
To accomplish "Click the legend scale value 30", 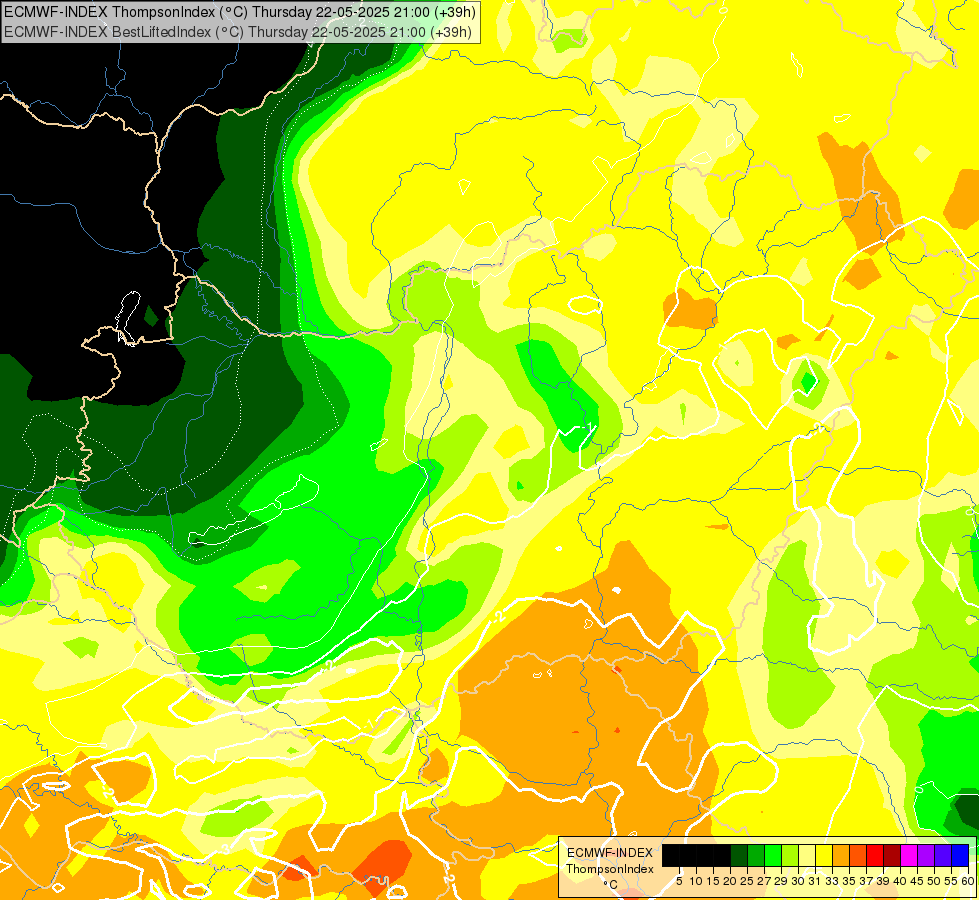I will click(798, 881).
